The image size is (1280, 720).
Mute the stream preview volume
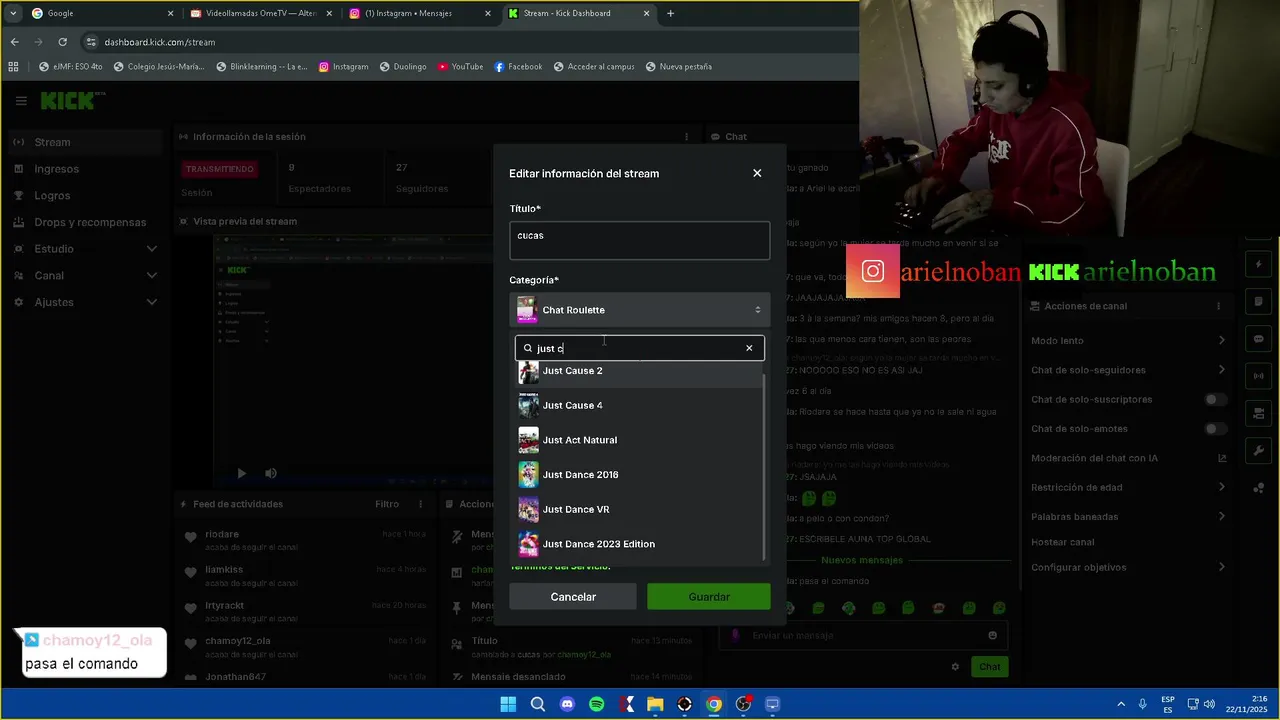270,473
